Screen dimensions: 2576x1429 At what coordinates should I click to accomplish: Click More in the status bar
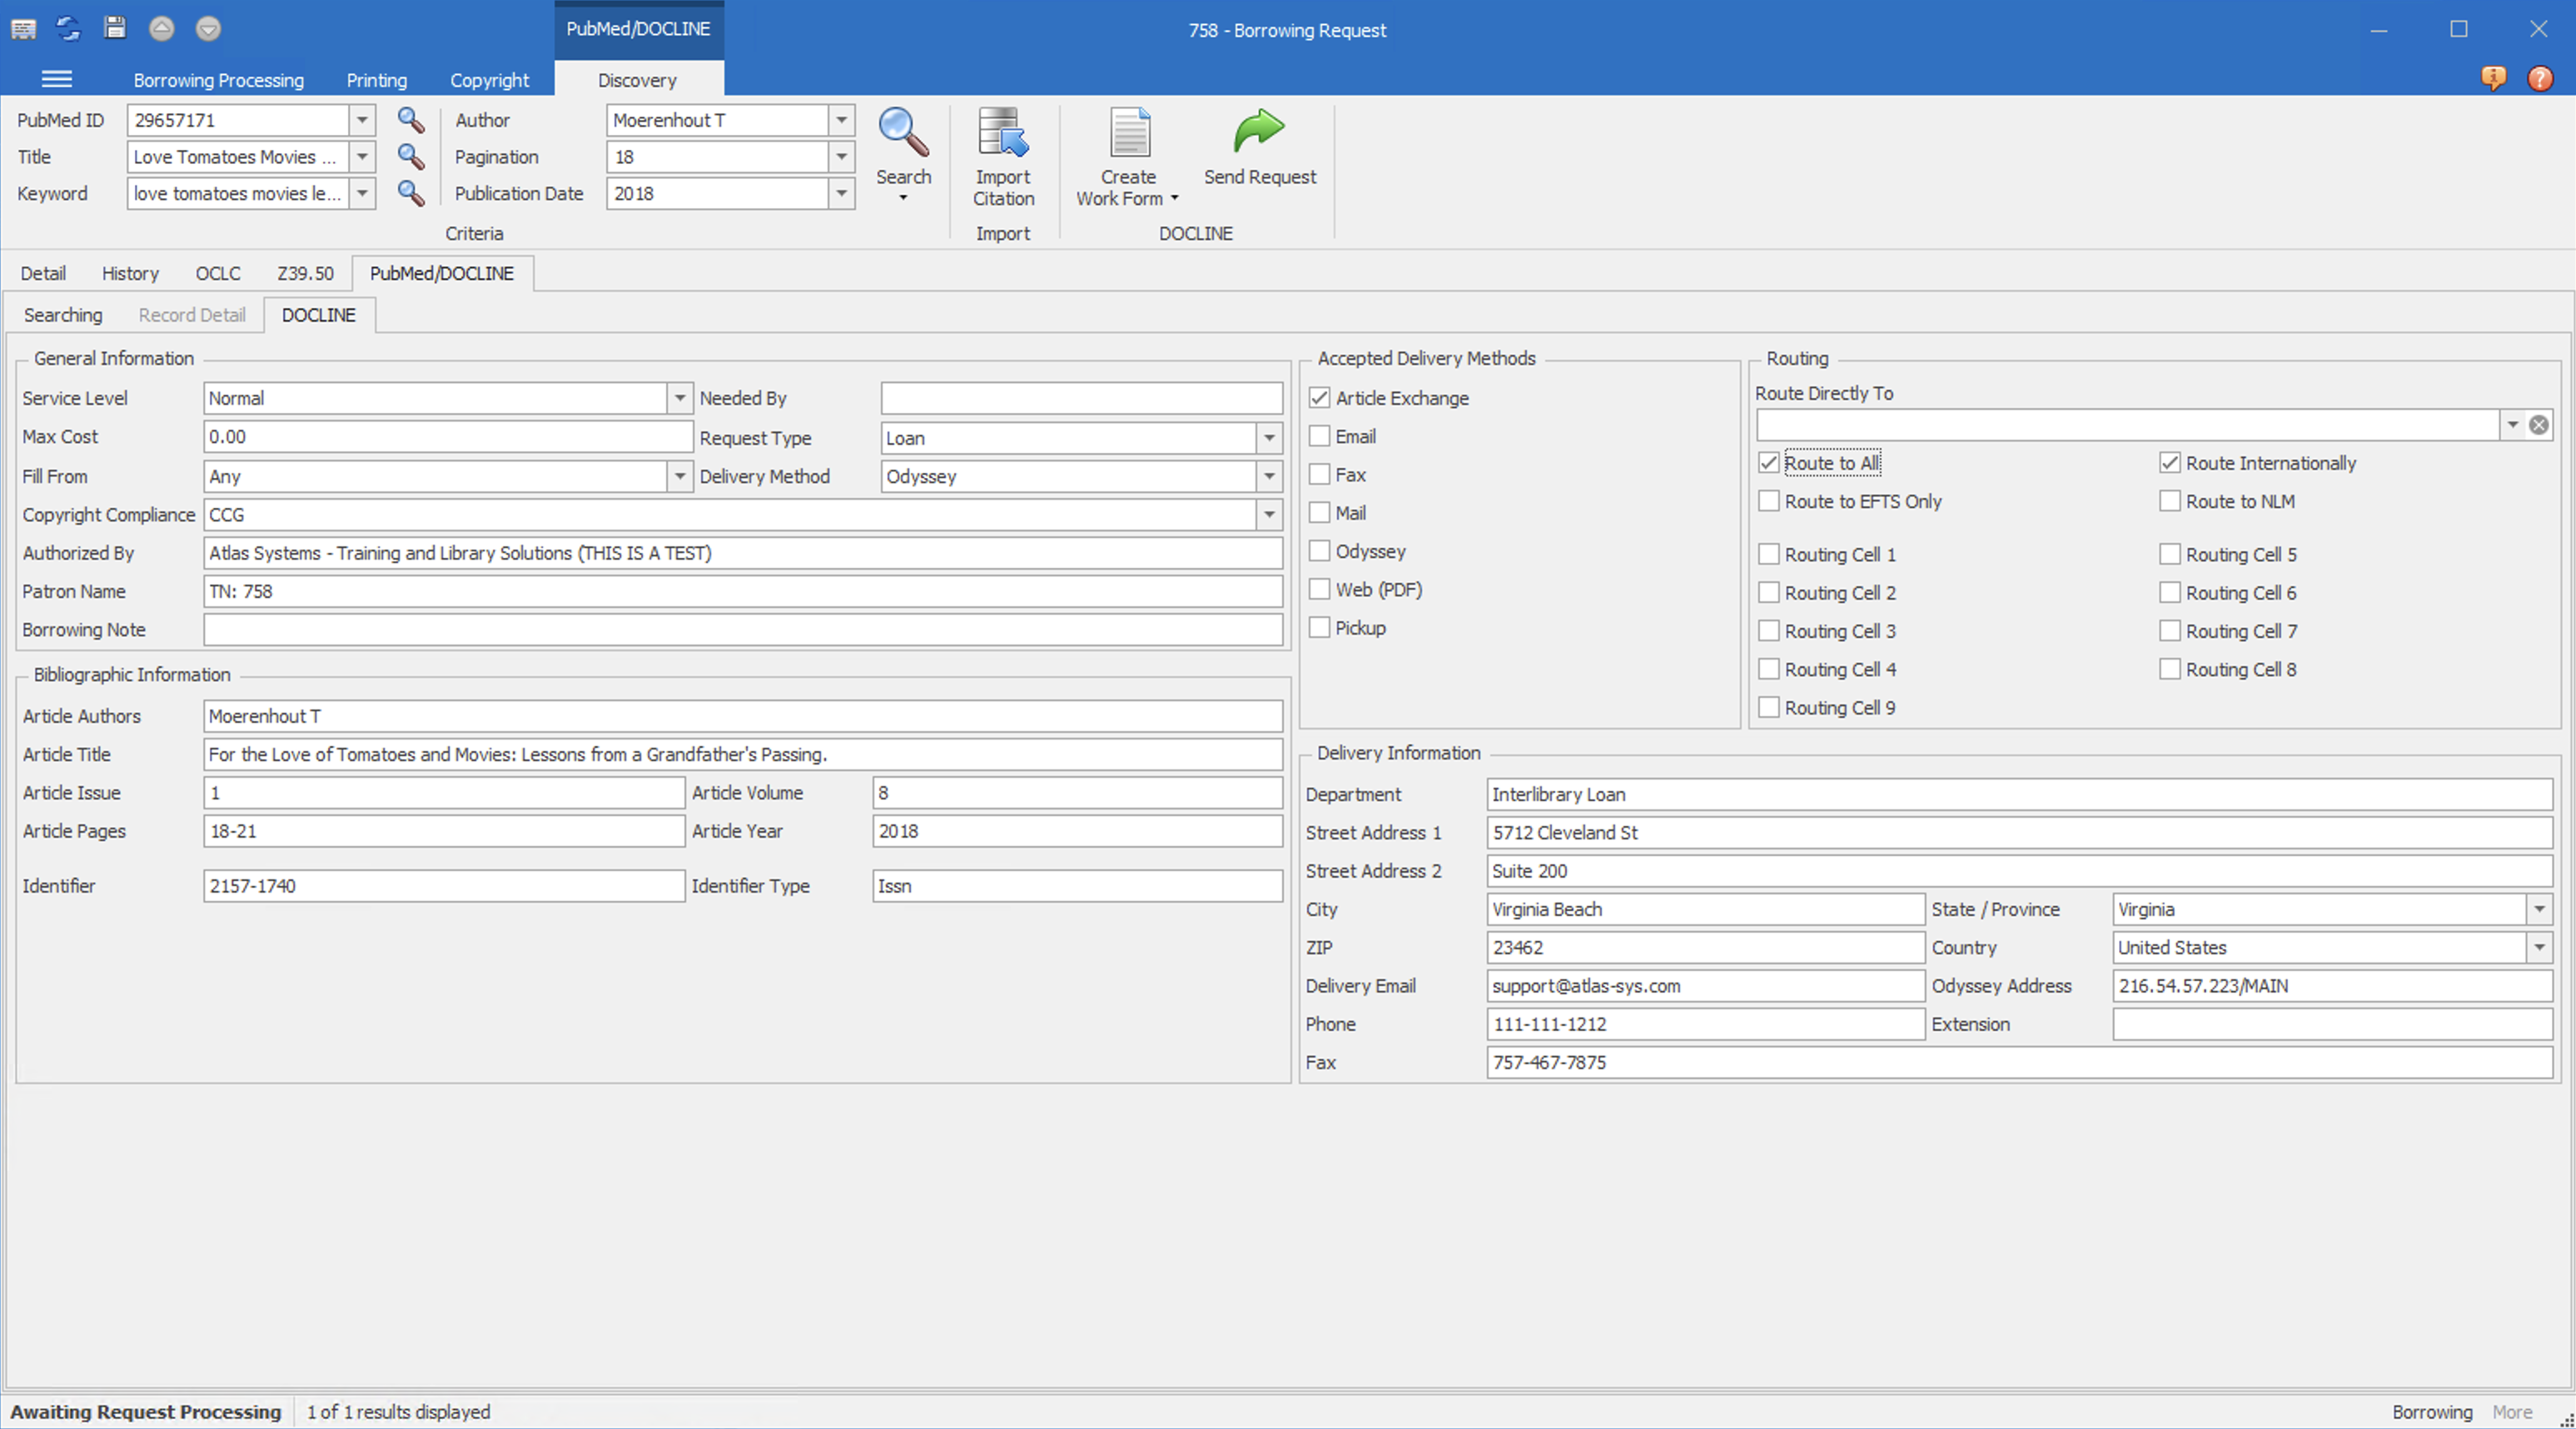click(2512, 1412)
